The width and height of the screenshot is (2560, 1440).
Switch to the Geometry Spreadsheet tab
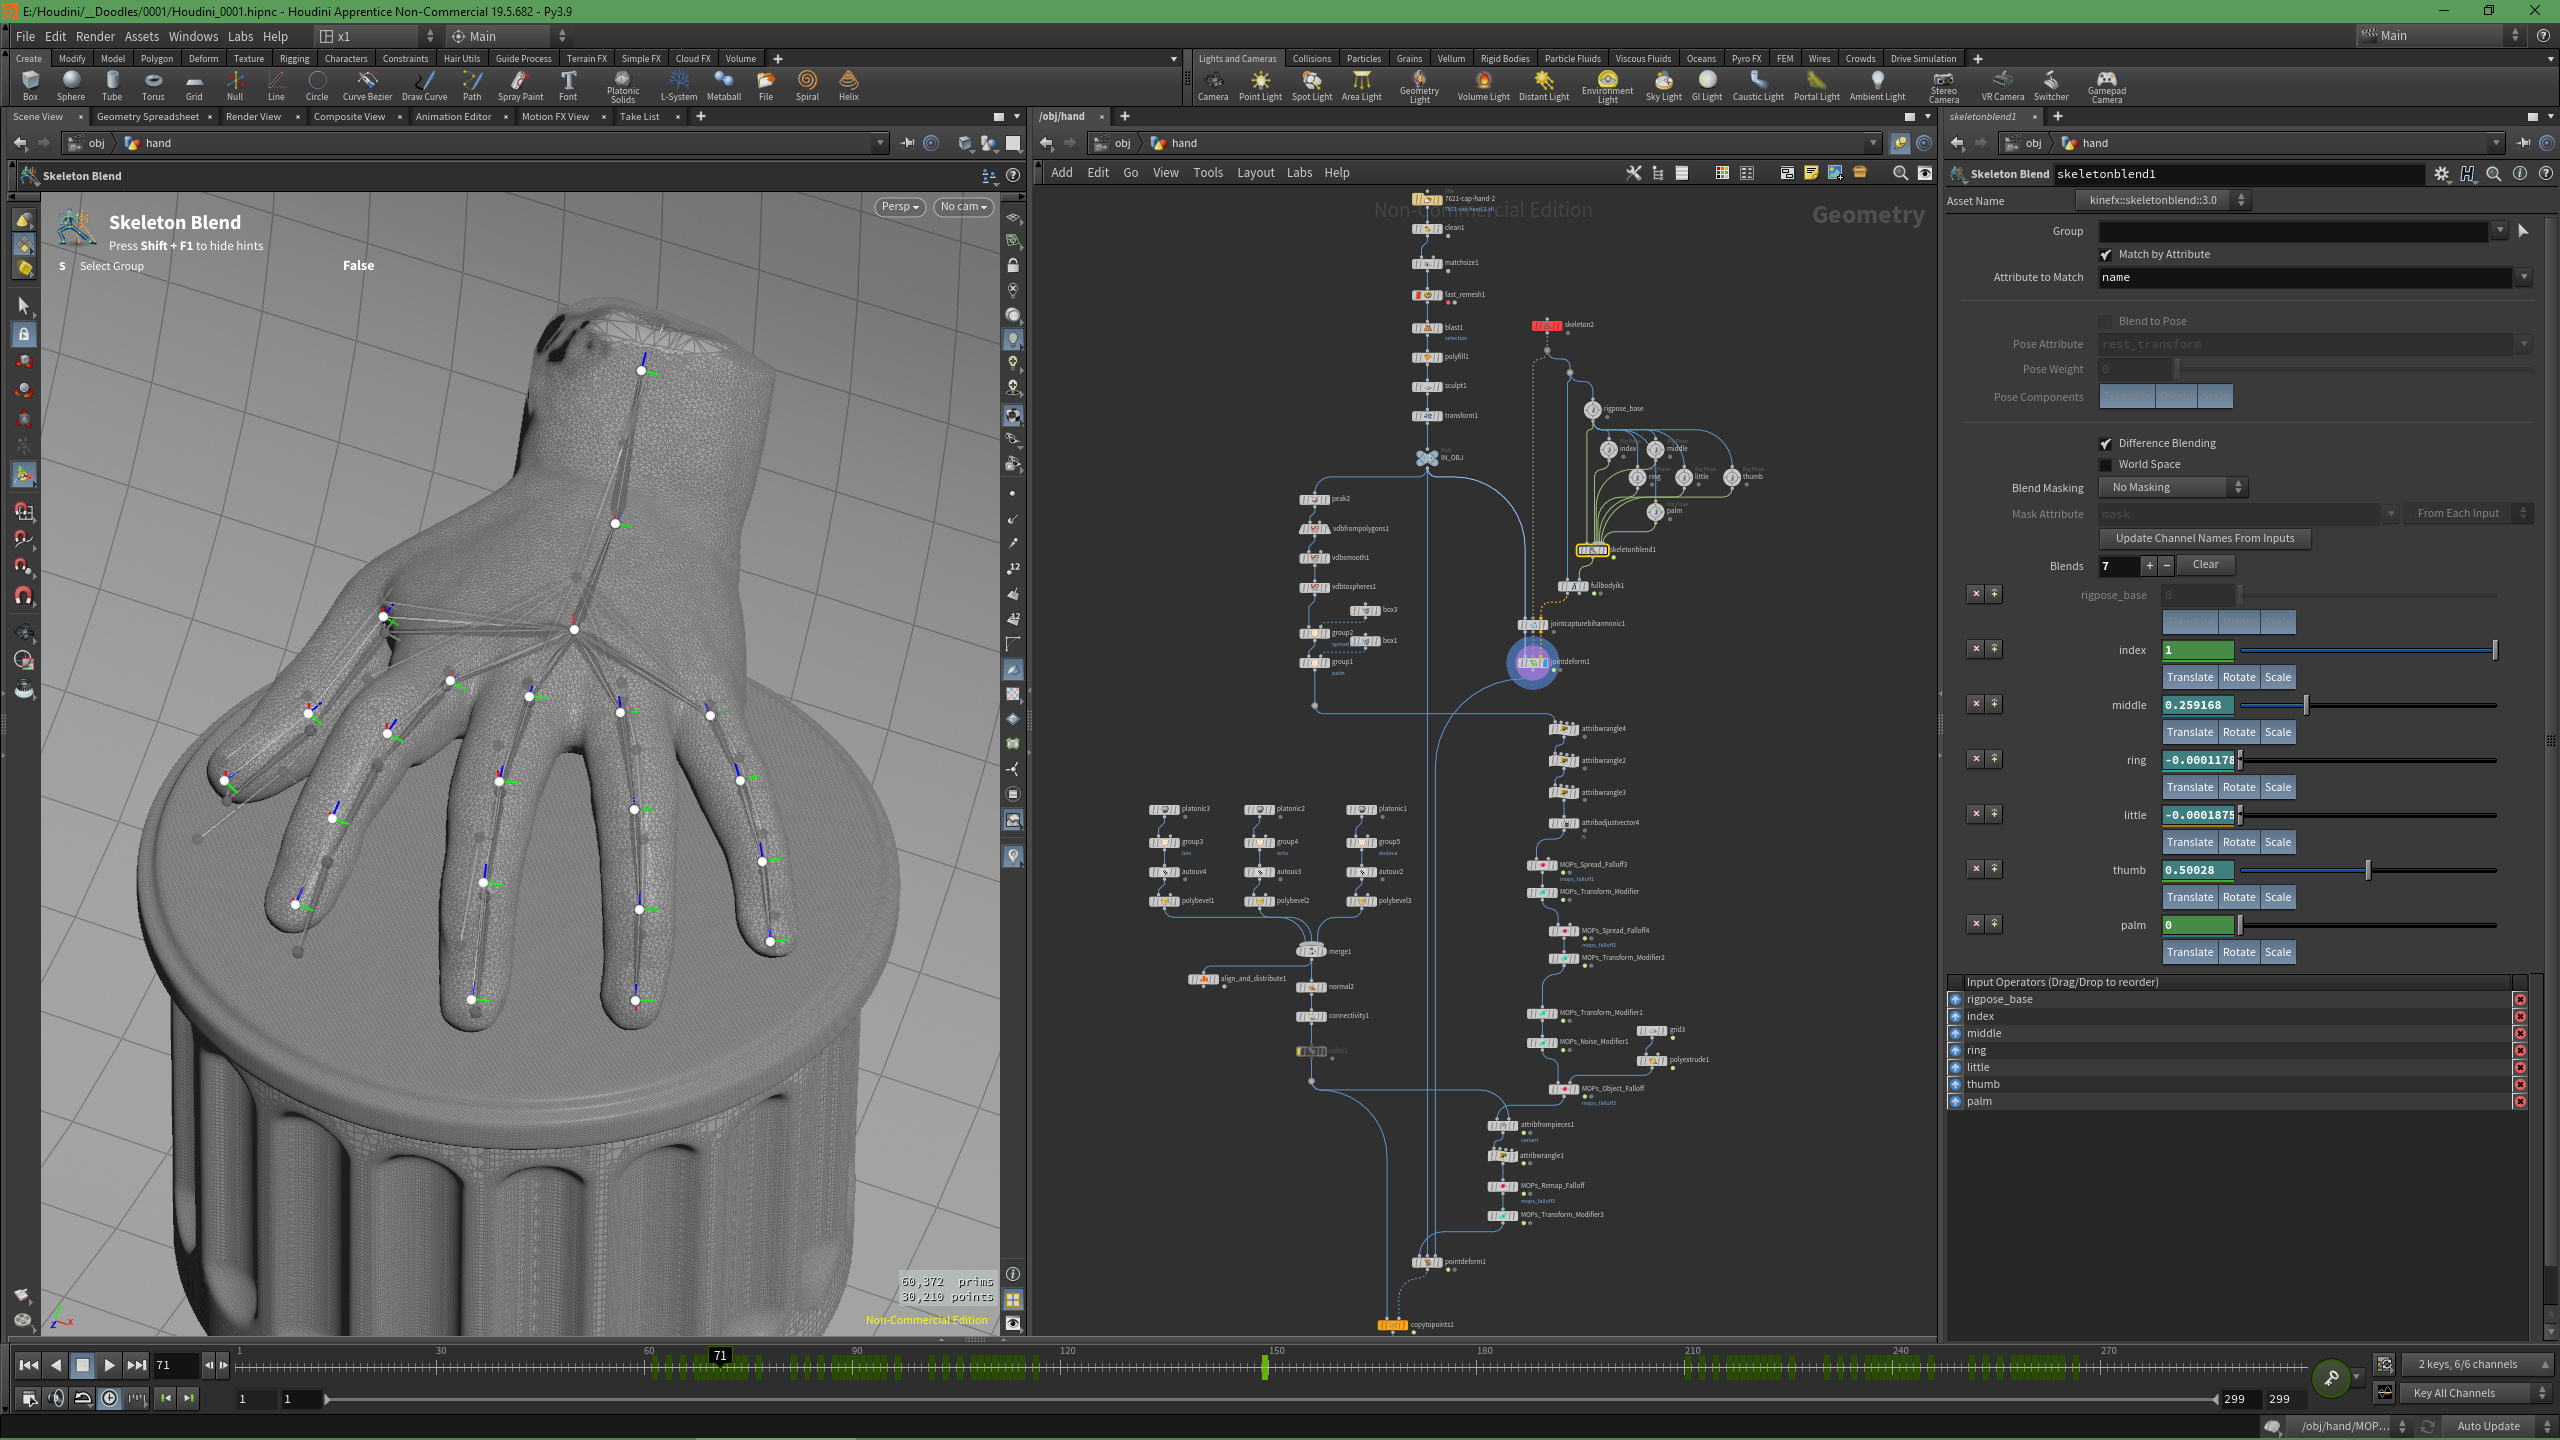tap(148, 117)
